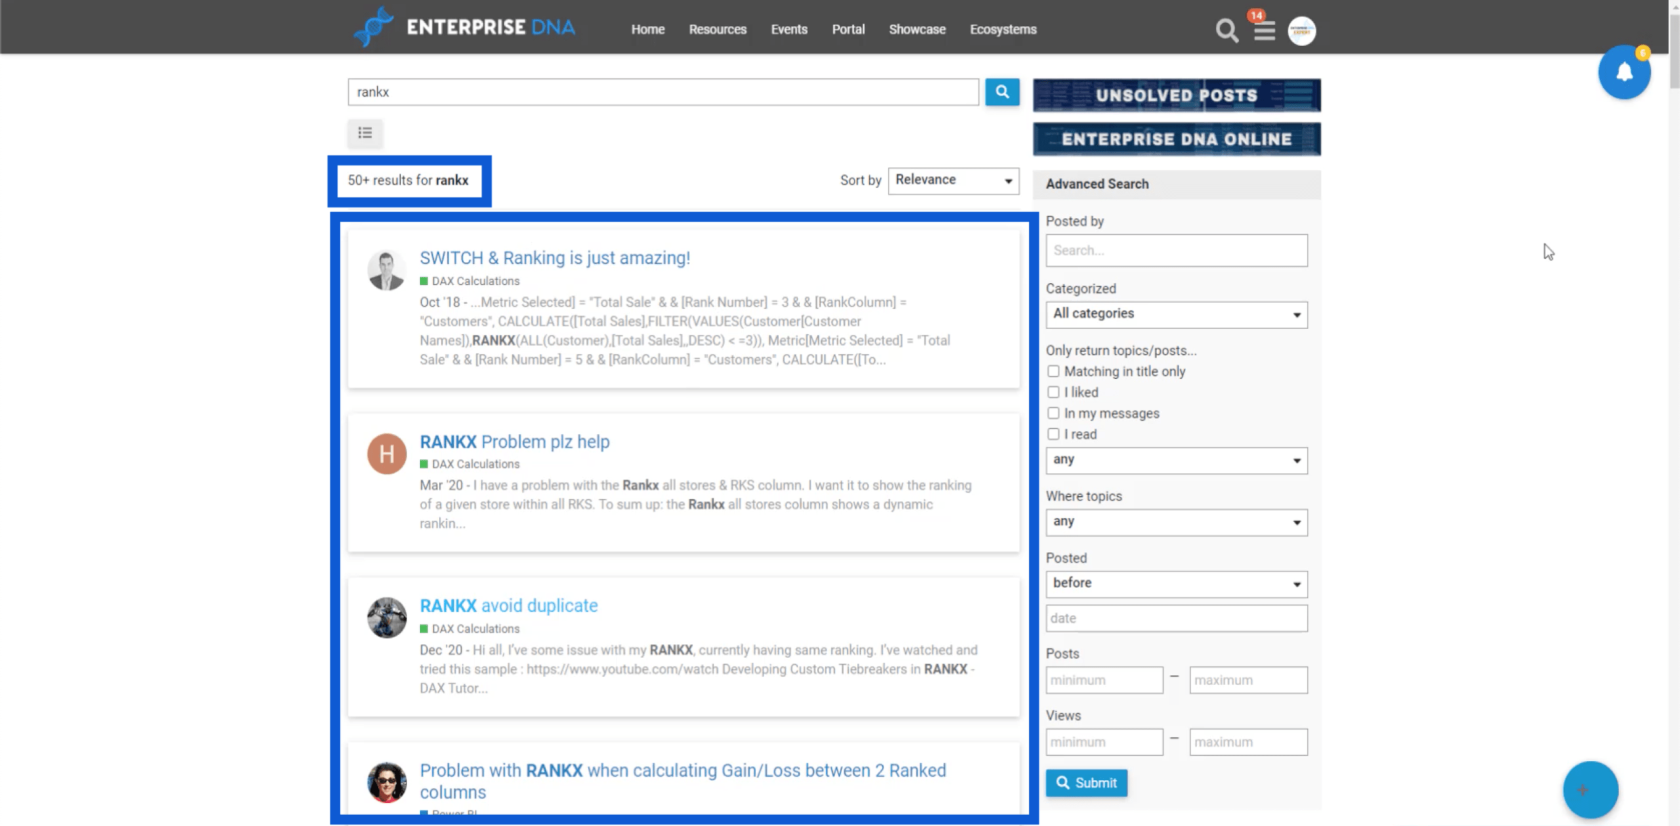Open the Sort by Relevance dropdown

(953, 180)
